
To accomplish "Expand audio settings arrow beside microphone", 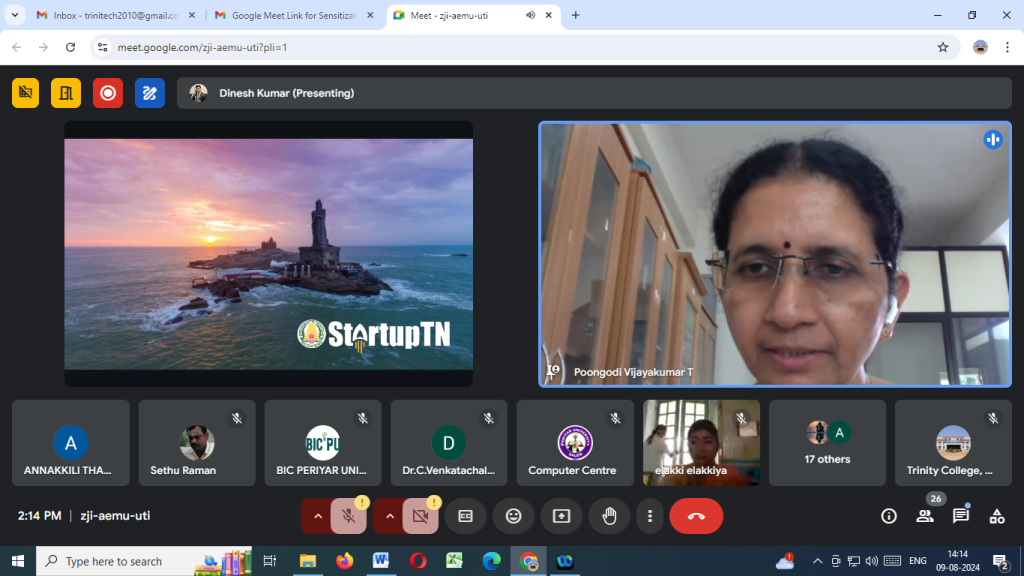I will [318, 516].
